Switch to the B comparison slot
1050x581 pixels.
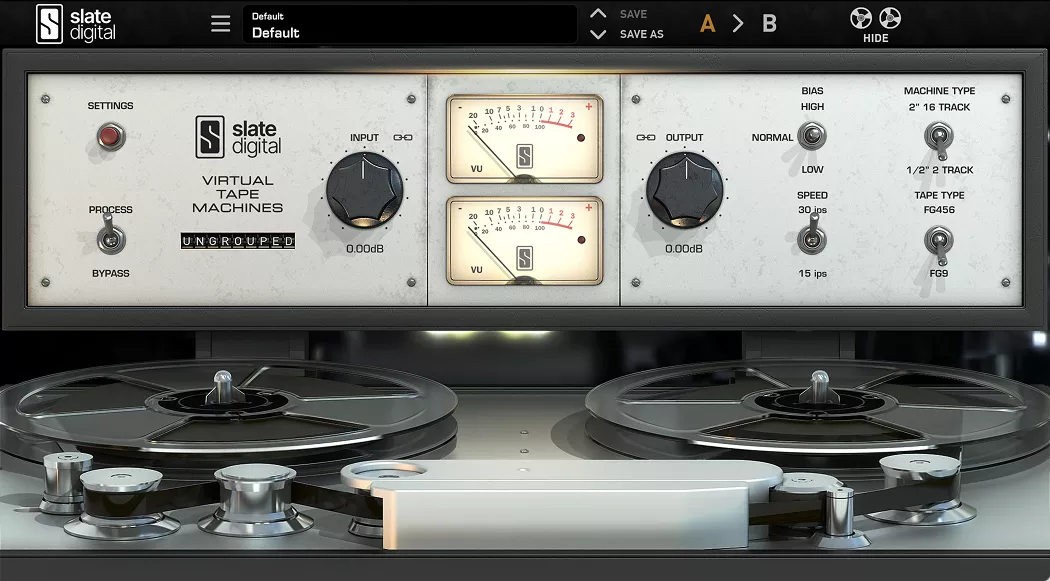point(770,22)
